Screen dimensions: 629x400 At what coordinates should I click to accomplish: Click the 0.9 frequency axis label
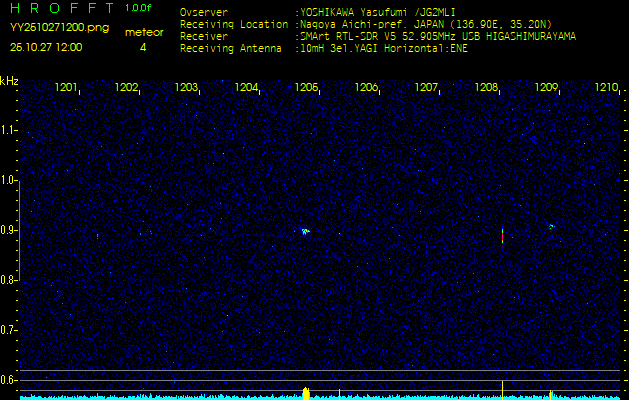[9, 230]
